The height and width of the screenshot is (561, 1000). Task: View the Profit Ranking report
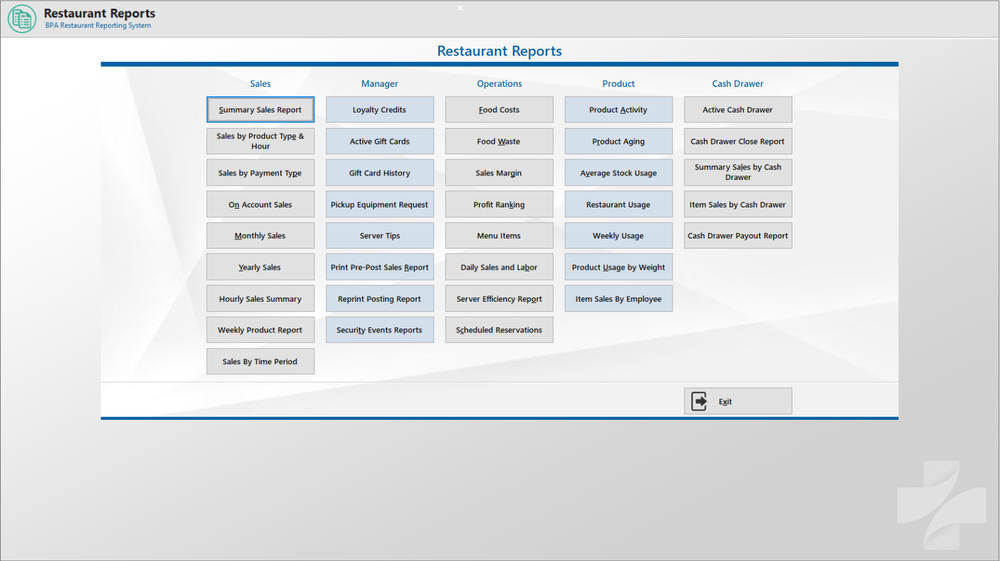click(x=499, y=205)
